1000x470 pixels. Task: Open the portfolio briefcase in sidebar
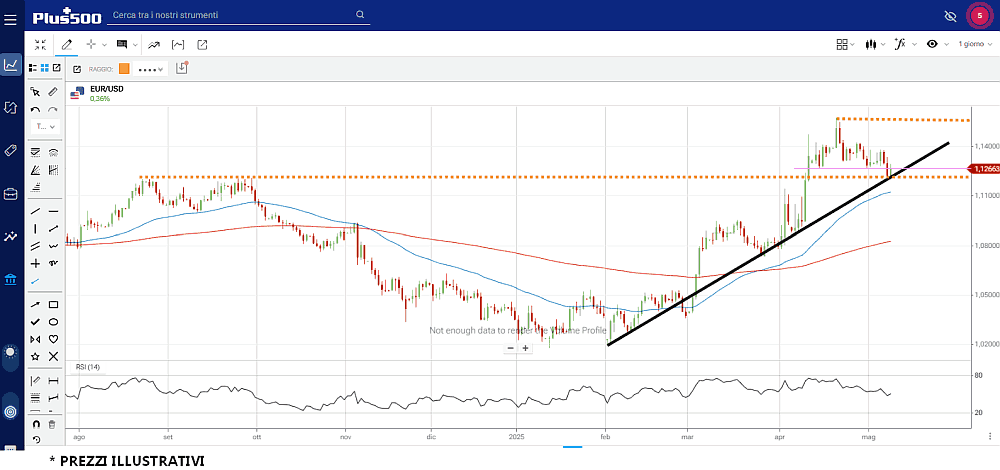coord(11,193)
